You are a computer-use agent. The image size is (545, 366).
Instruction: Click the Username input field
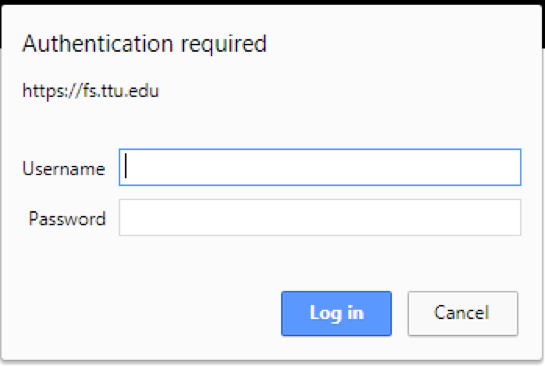click(320, 167)
